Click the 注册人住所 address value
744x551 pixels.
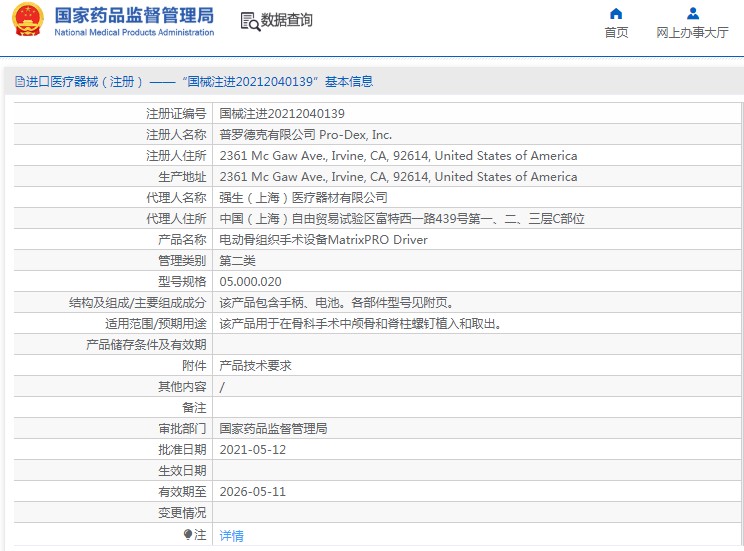pos(398,156)
